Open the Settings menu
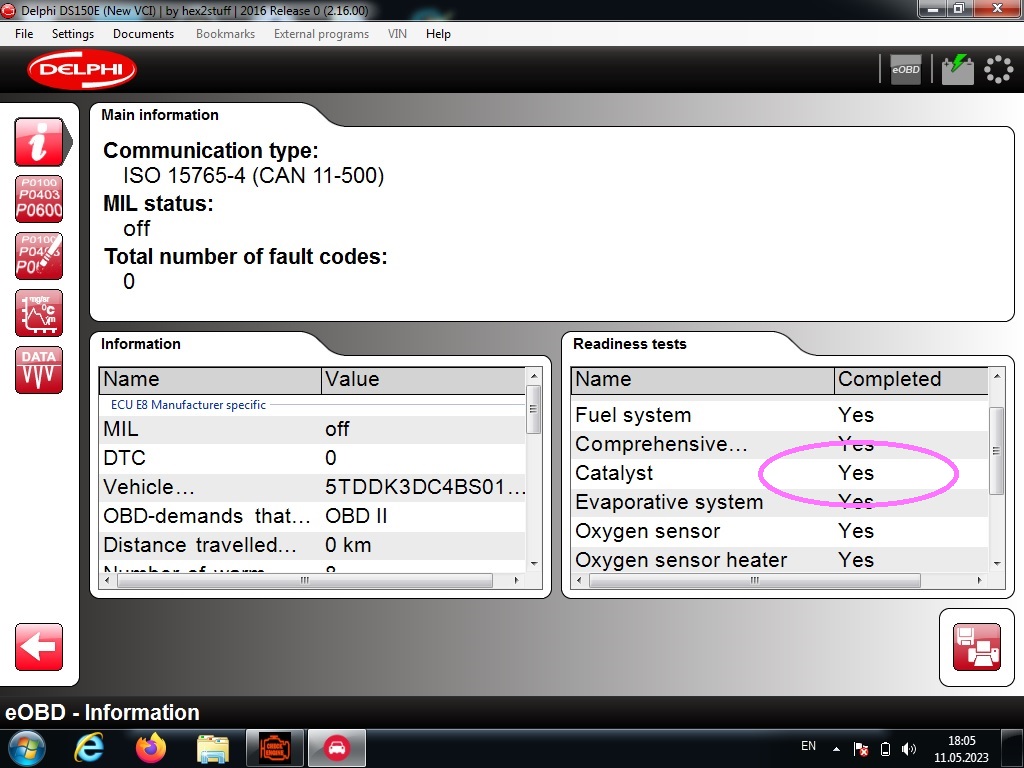Viewport: 1024px width, 768px height. (x=73, y=34)
